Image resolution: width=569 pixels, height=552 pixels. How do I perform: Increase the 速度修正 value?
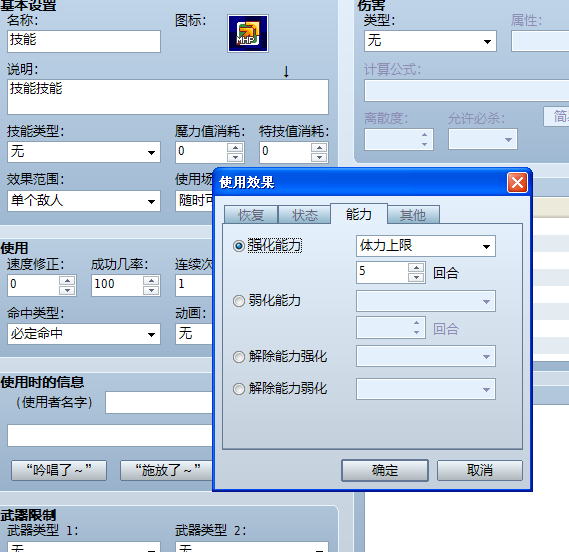click(67, 281)
